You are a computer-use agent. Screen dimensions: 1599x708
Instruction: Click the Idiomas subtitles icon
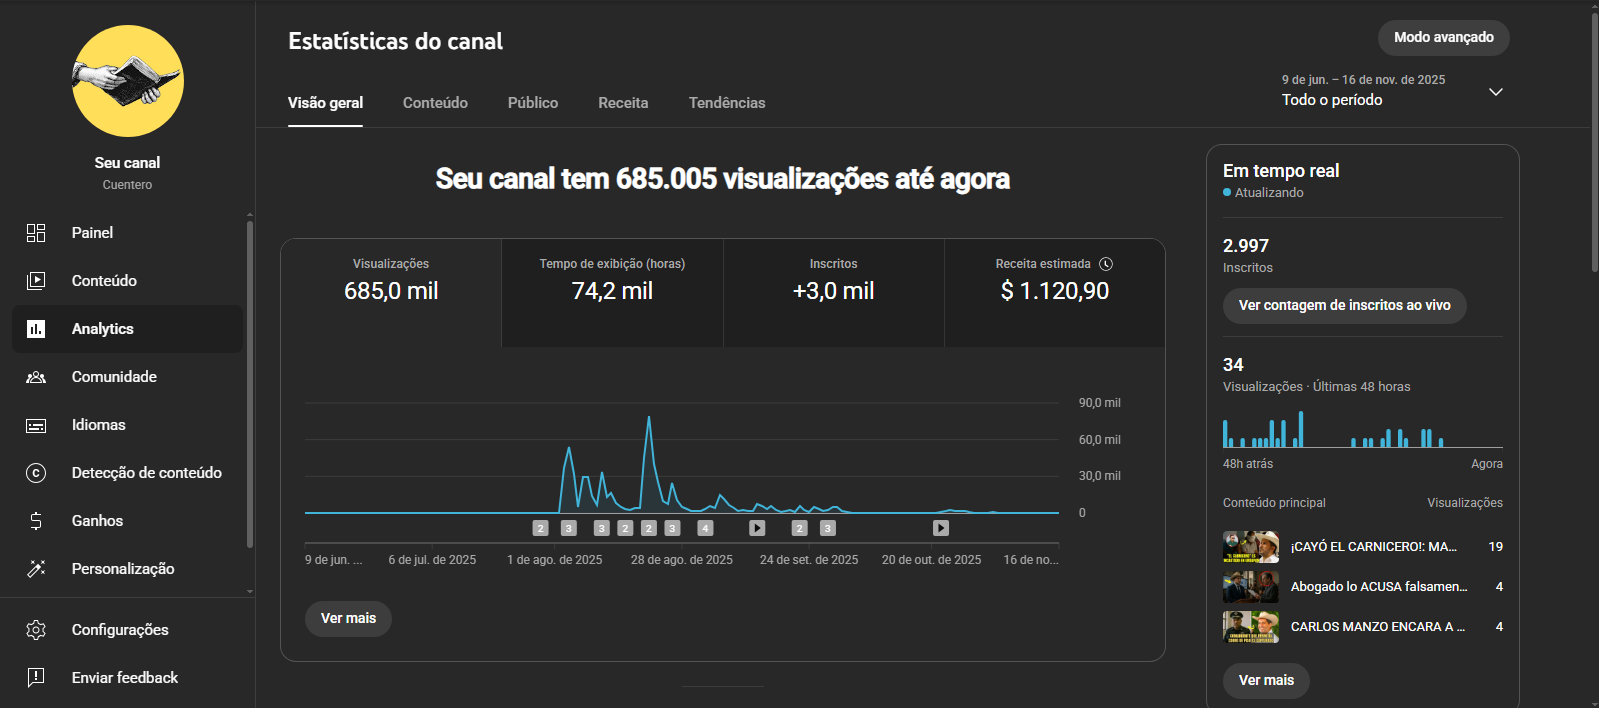pos(36,425)
